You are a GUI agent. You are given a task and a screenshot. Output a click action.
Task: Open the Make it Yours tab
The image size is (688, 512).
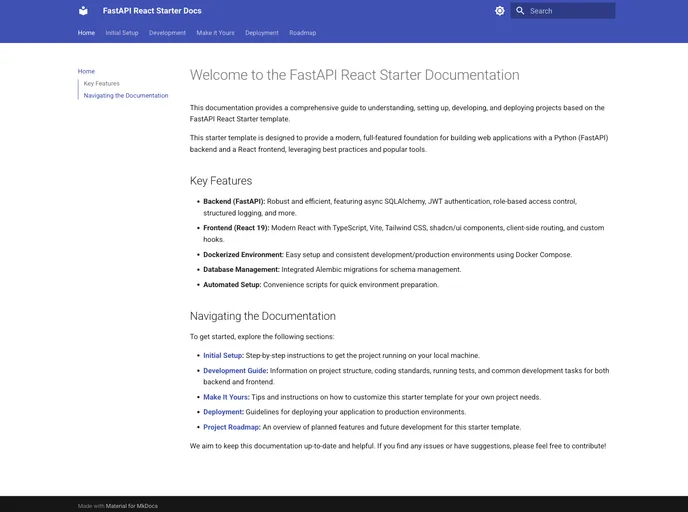pos(215,33)
